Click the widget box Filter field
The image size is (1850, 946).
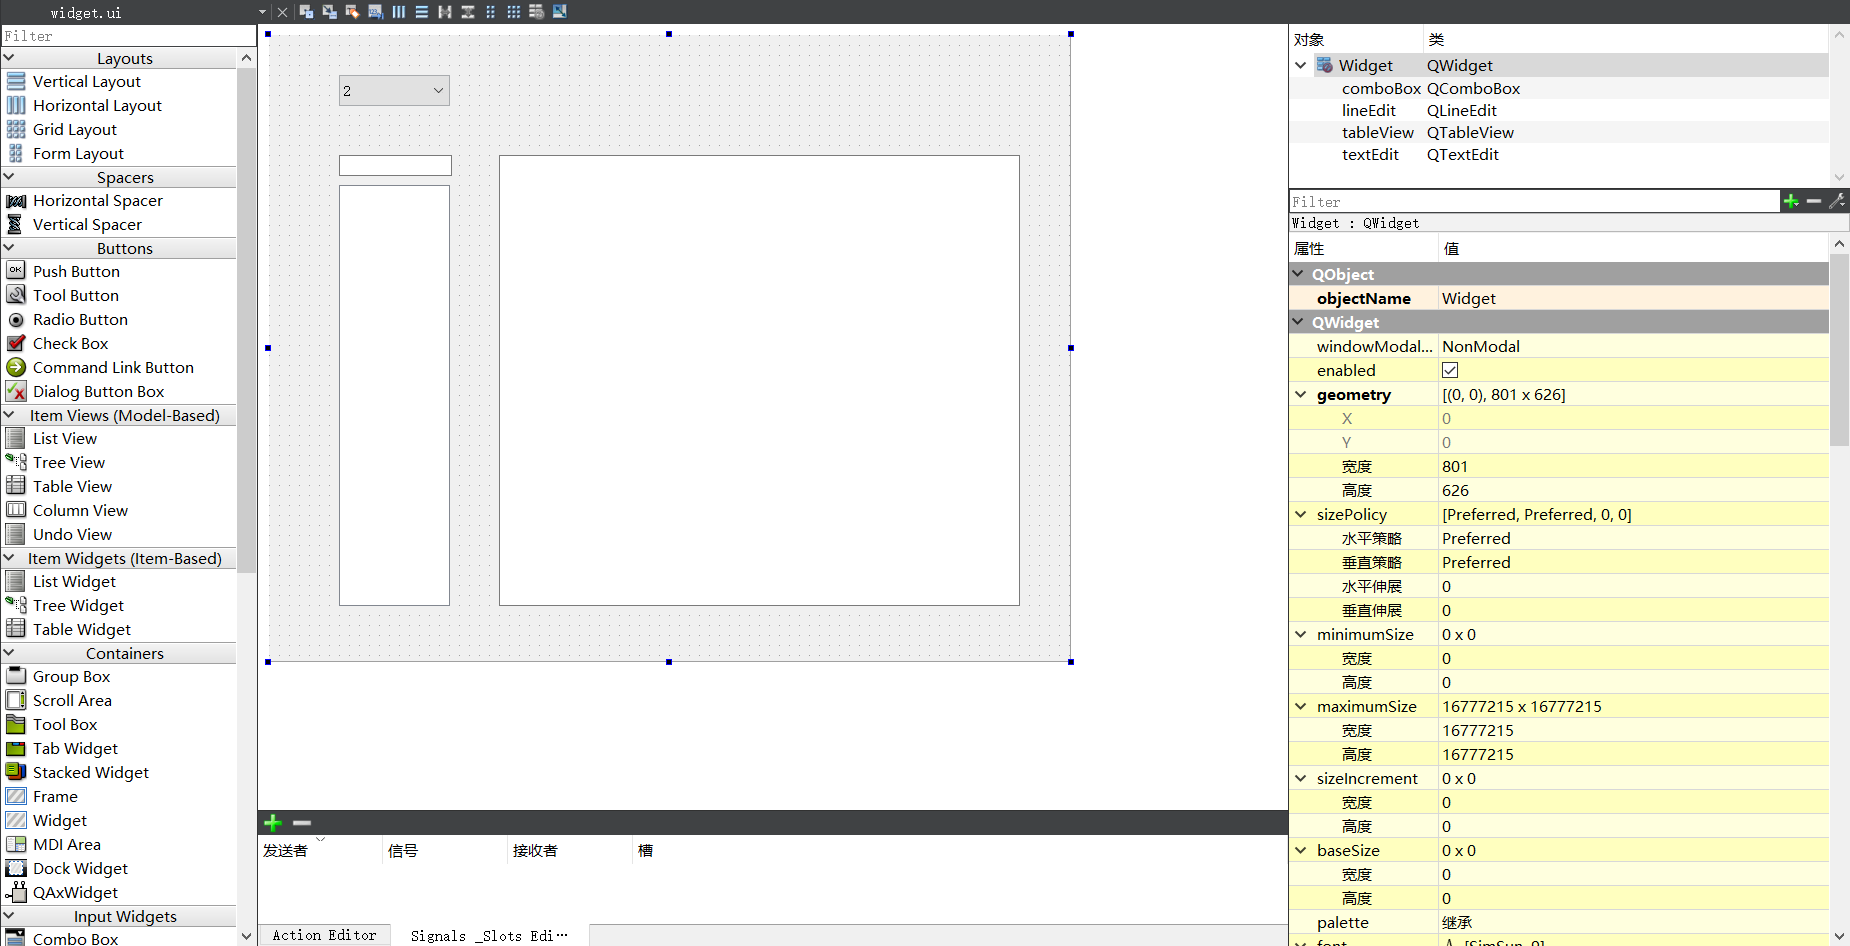128,36
